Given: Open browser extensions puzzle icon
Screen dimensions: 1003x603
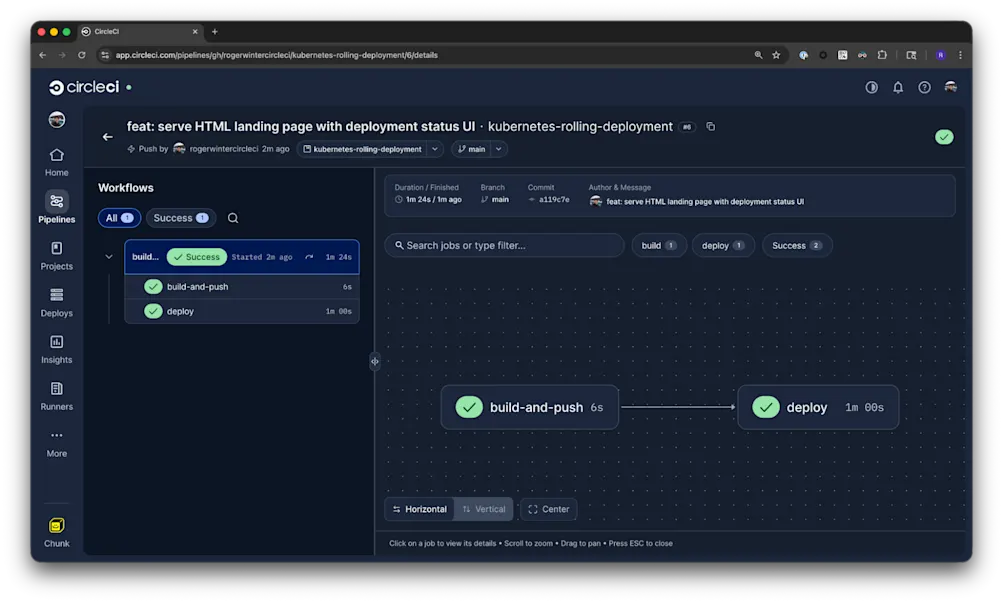Looking at the screenshot, I should click(882, 55).
